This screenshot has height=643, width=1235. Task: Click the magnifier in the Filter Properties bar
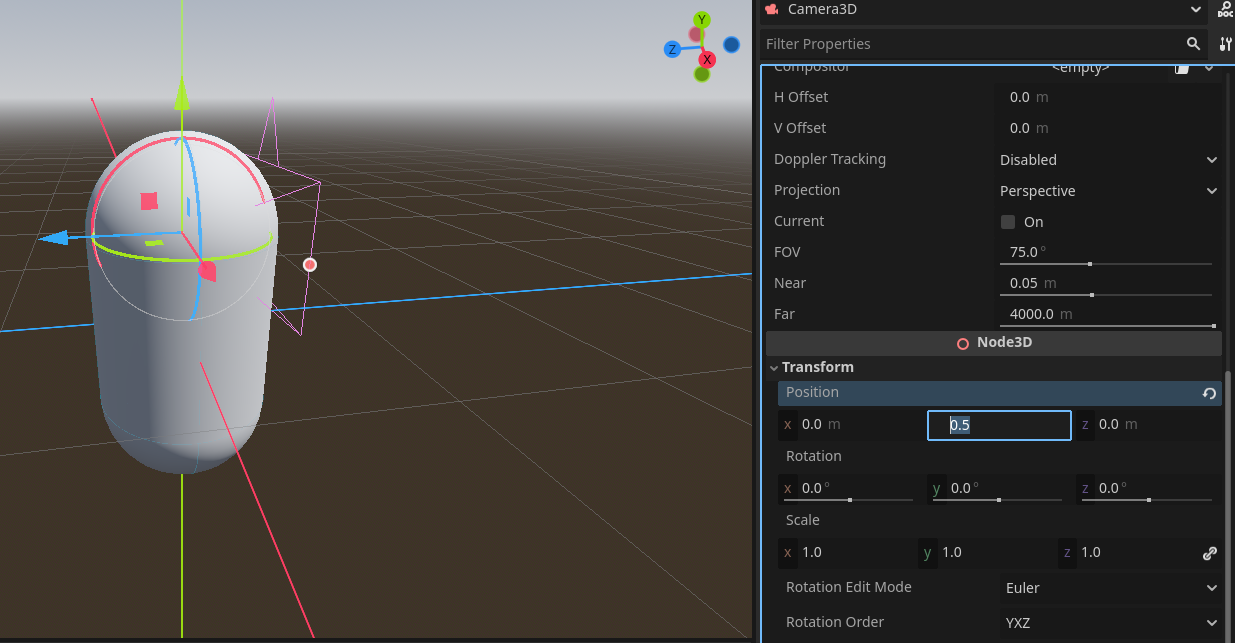coord(1193,44)
